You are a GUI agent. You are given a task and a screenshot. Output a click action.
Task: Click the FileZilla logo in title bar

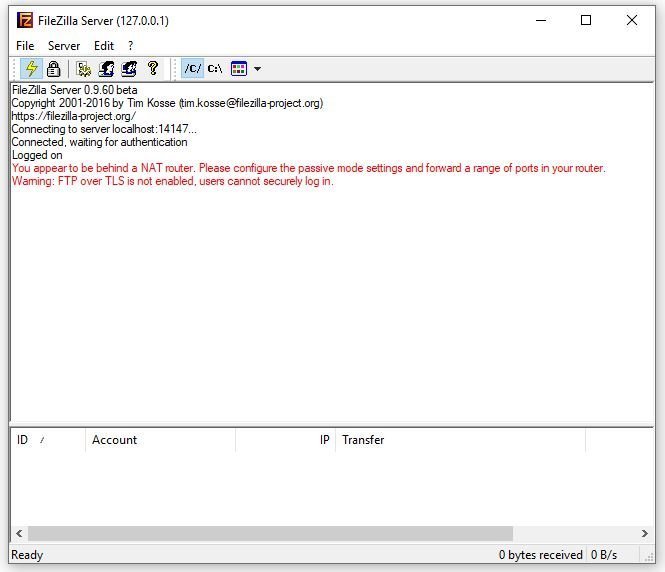pos(22,20)
